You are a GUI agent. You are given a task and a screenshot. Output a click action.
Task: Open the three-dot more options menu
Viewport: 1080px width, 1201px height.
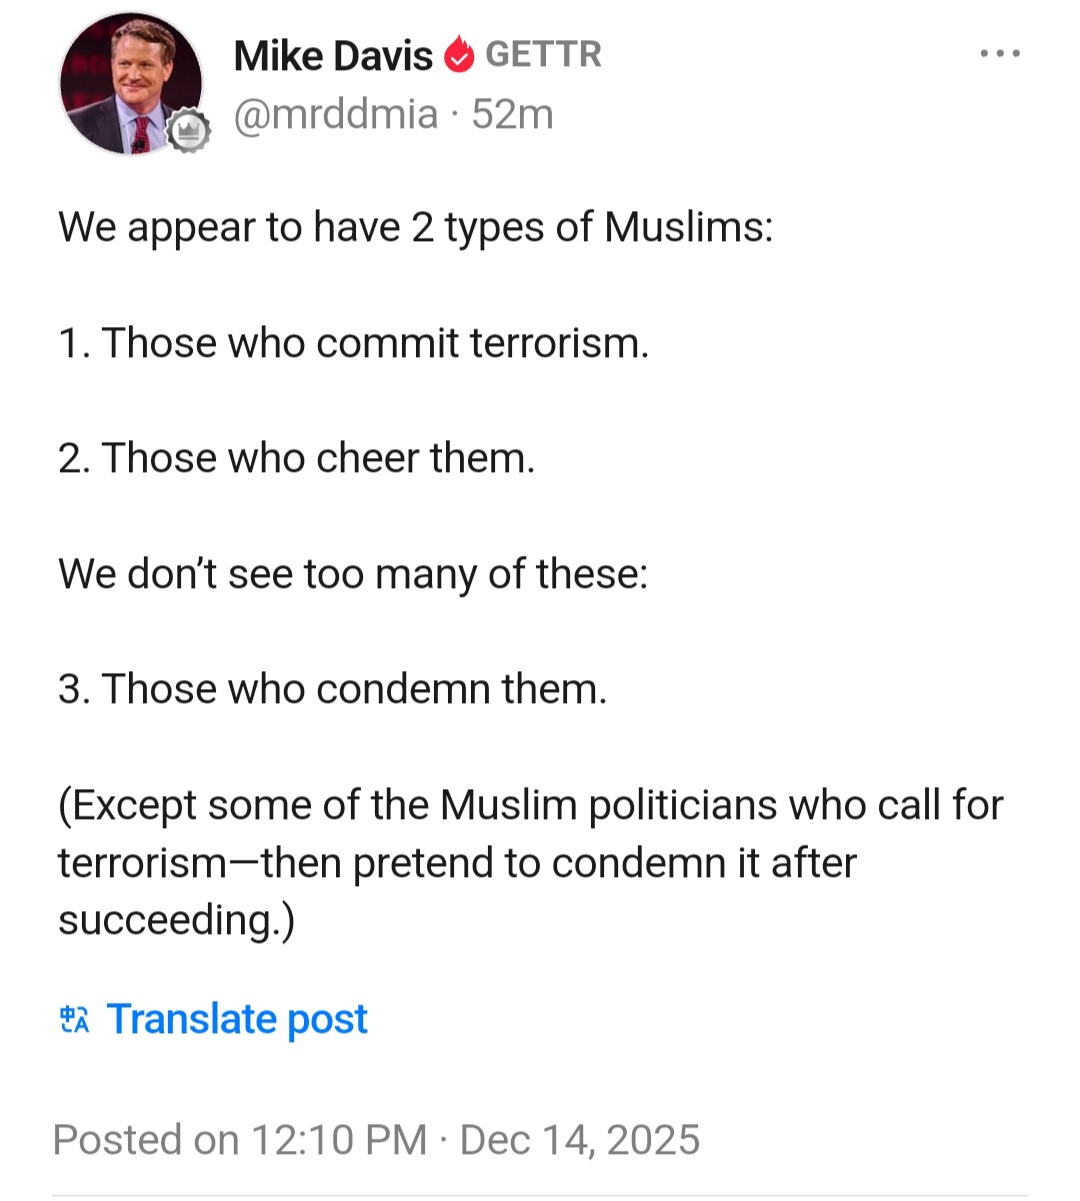click(x=1000, y=54)
